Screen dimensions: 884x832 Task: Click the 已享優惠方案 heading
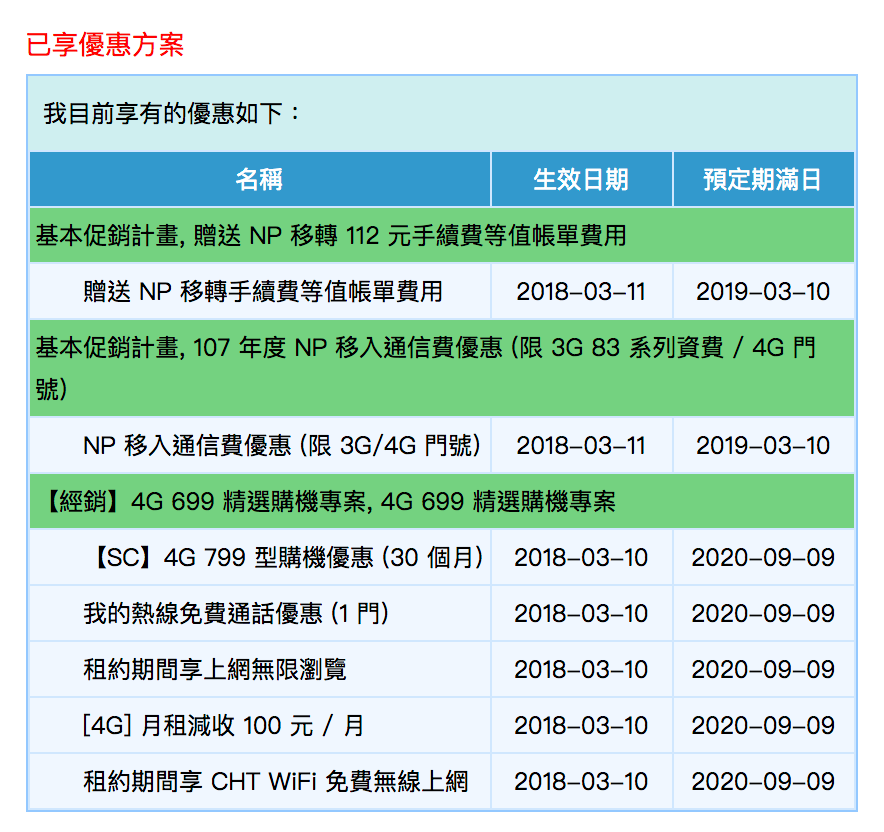tap(105, 45)
